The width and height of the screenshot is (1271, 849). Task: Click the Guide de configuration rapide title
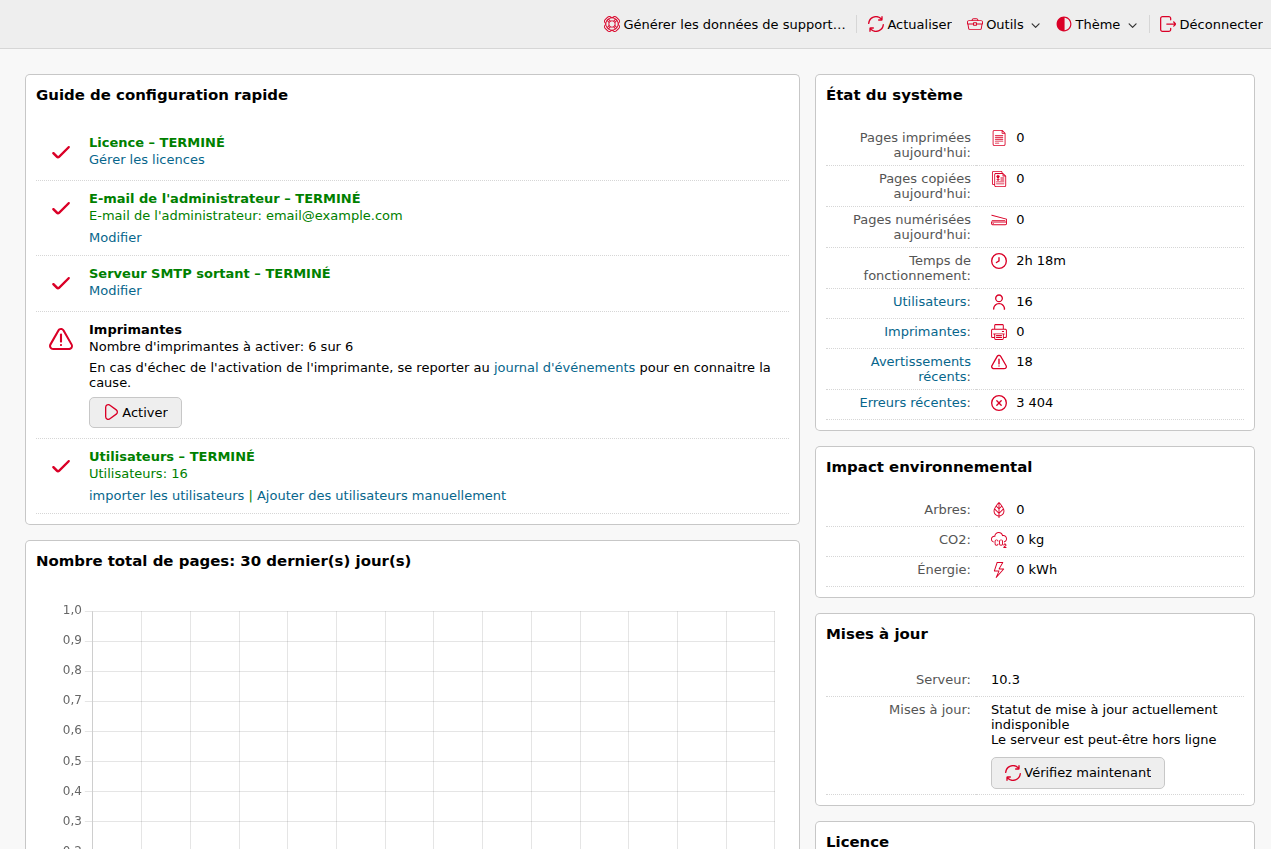pyautogui.click(x=162, y=96)
